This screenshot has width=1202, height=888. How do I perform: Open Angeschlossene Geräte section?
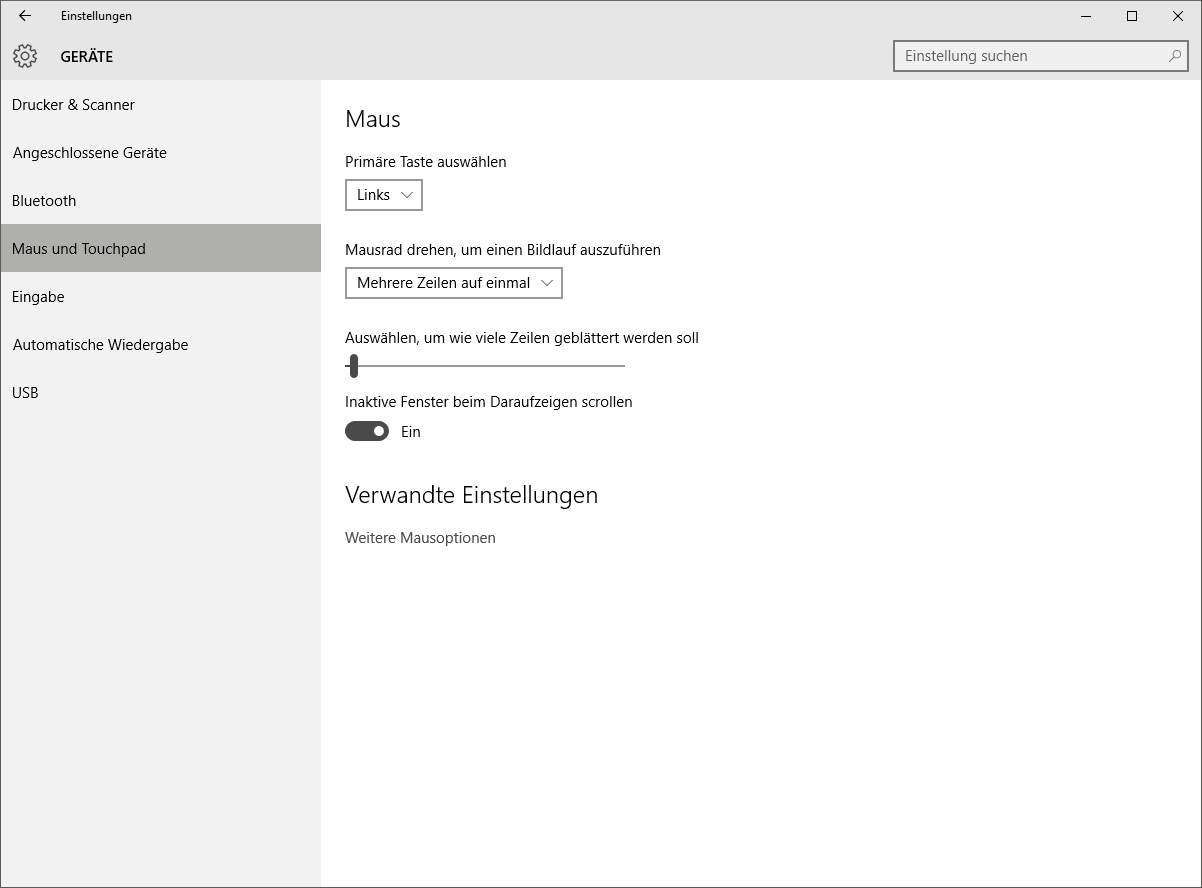coord(160,152)
